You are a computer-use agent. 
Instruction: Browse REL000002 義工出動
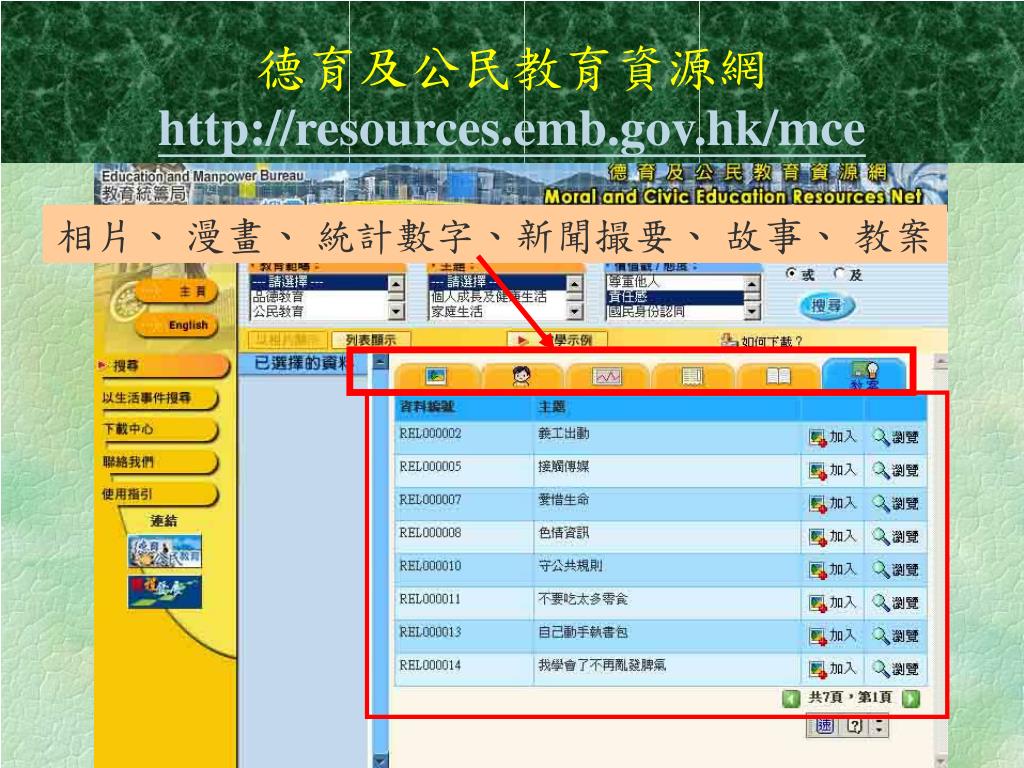[895, 437]
